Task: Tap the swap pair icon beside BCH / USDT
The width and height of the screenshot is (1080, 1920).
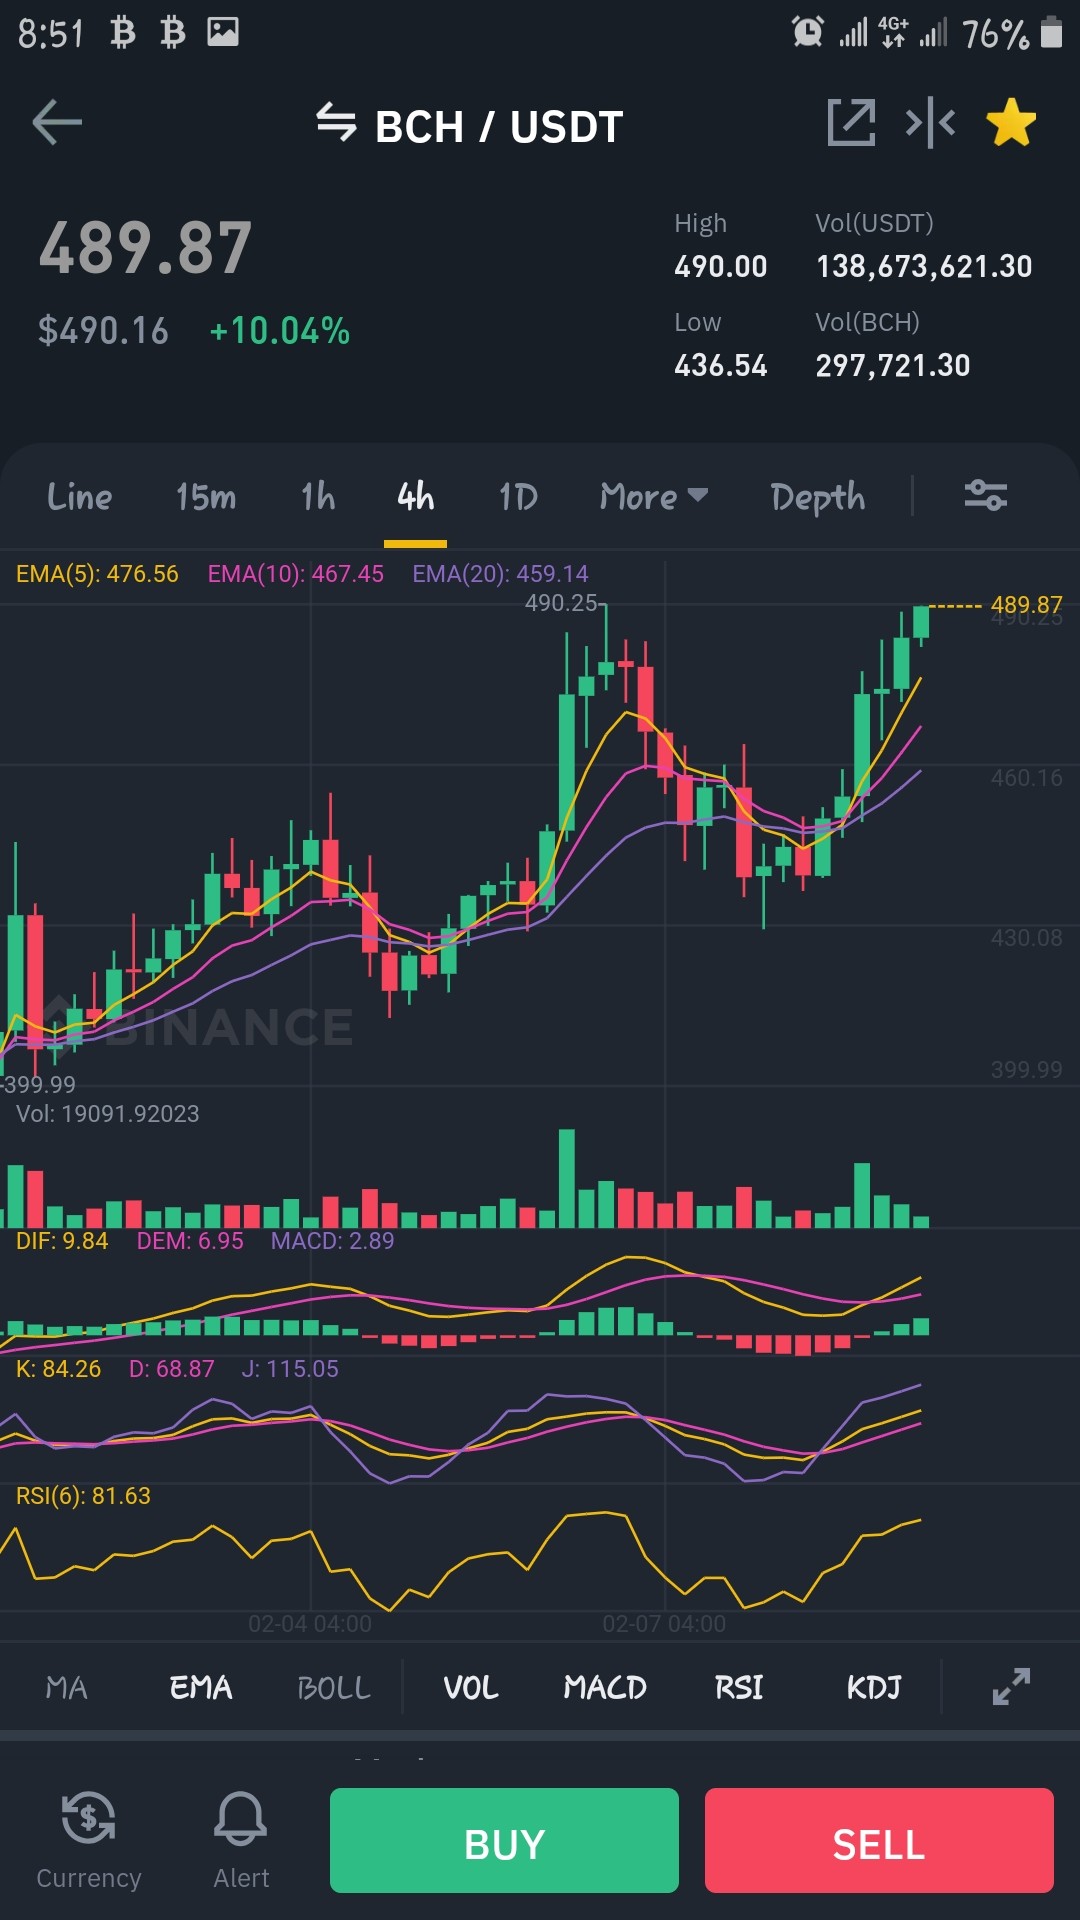Action: 336,122
